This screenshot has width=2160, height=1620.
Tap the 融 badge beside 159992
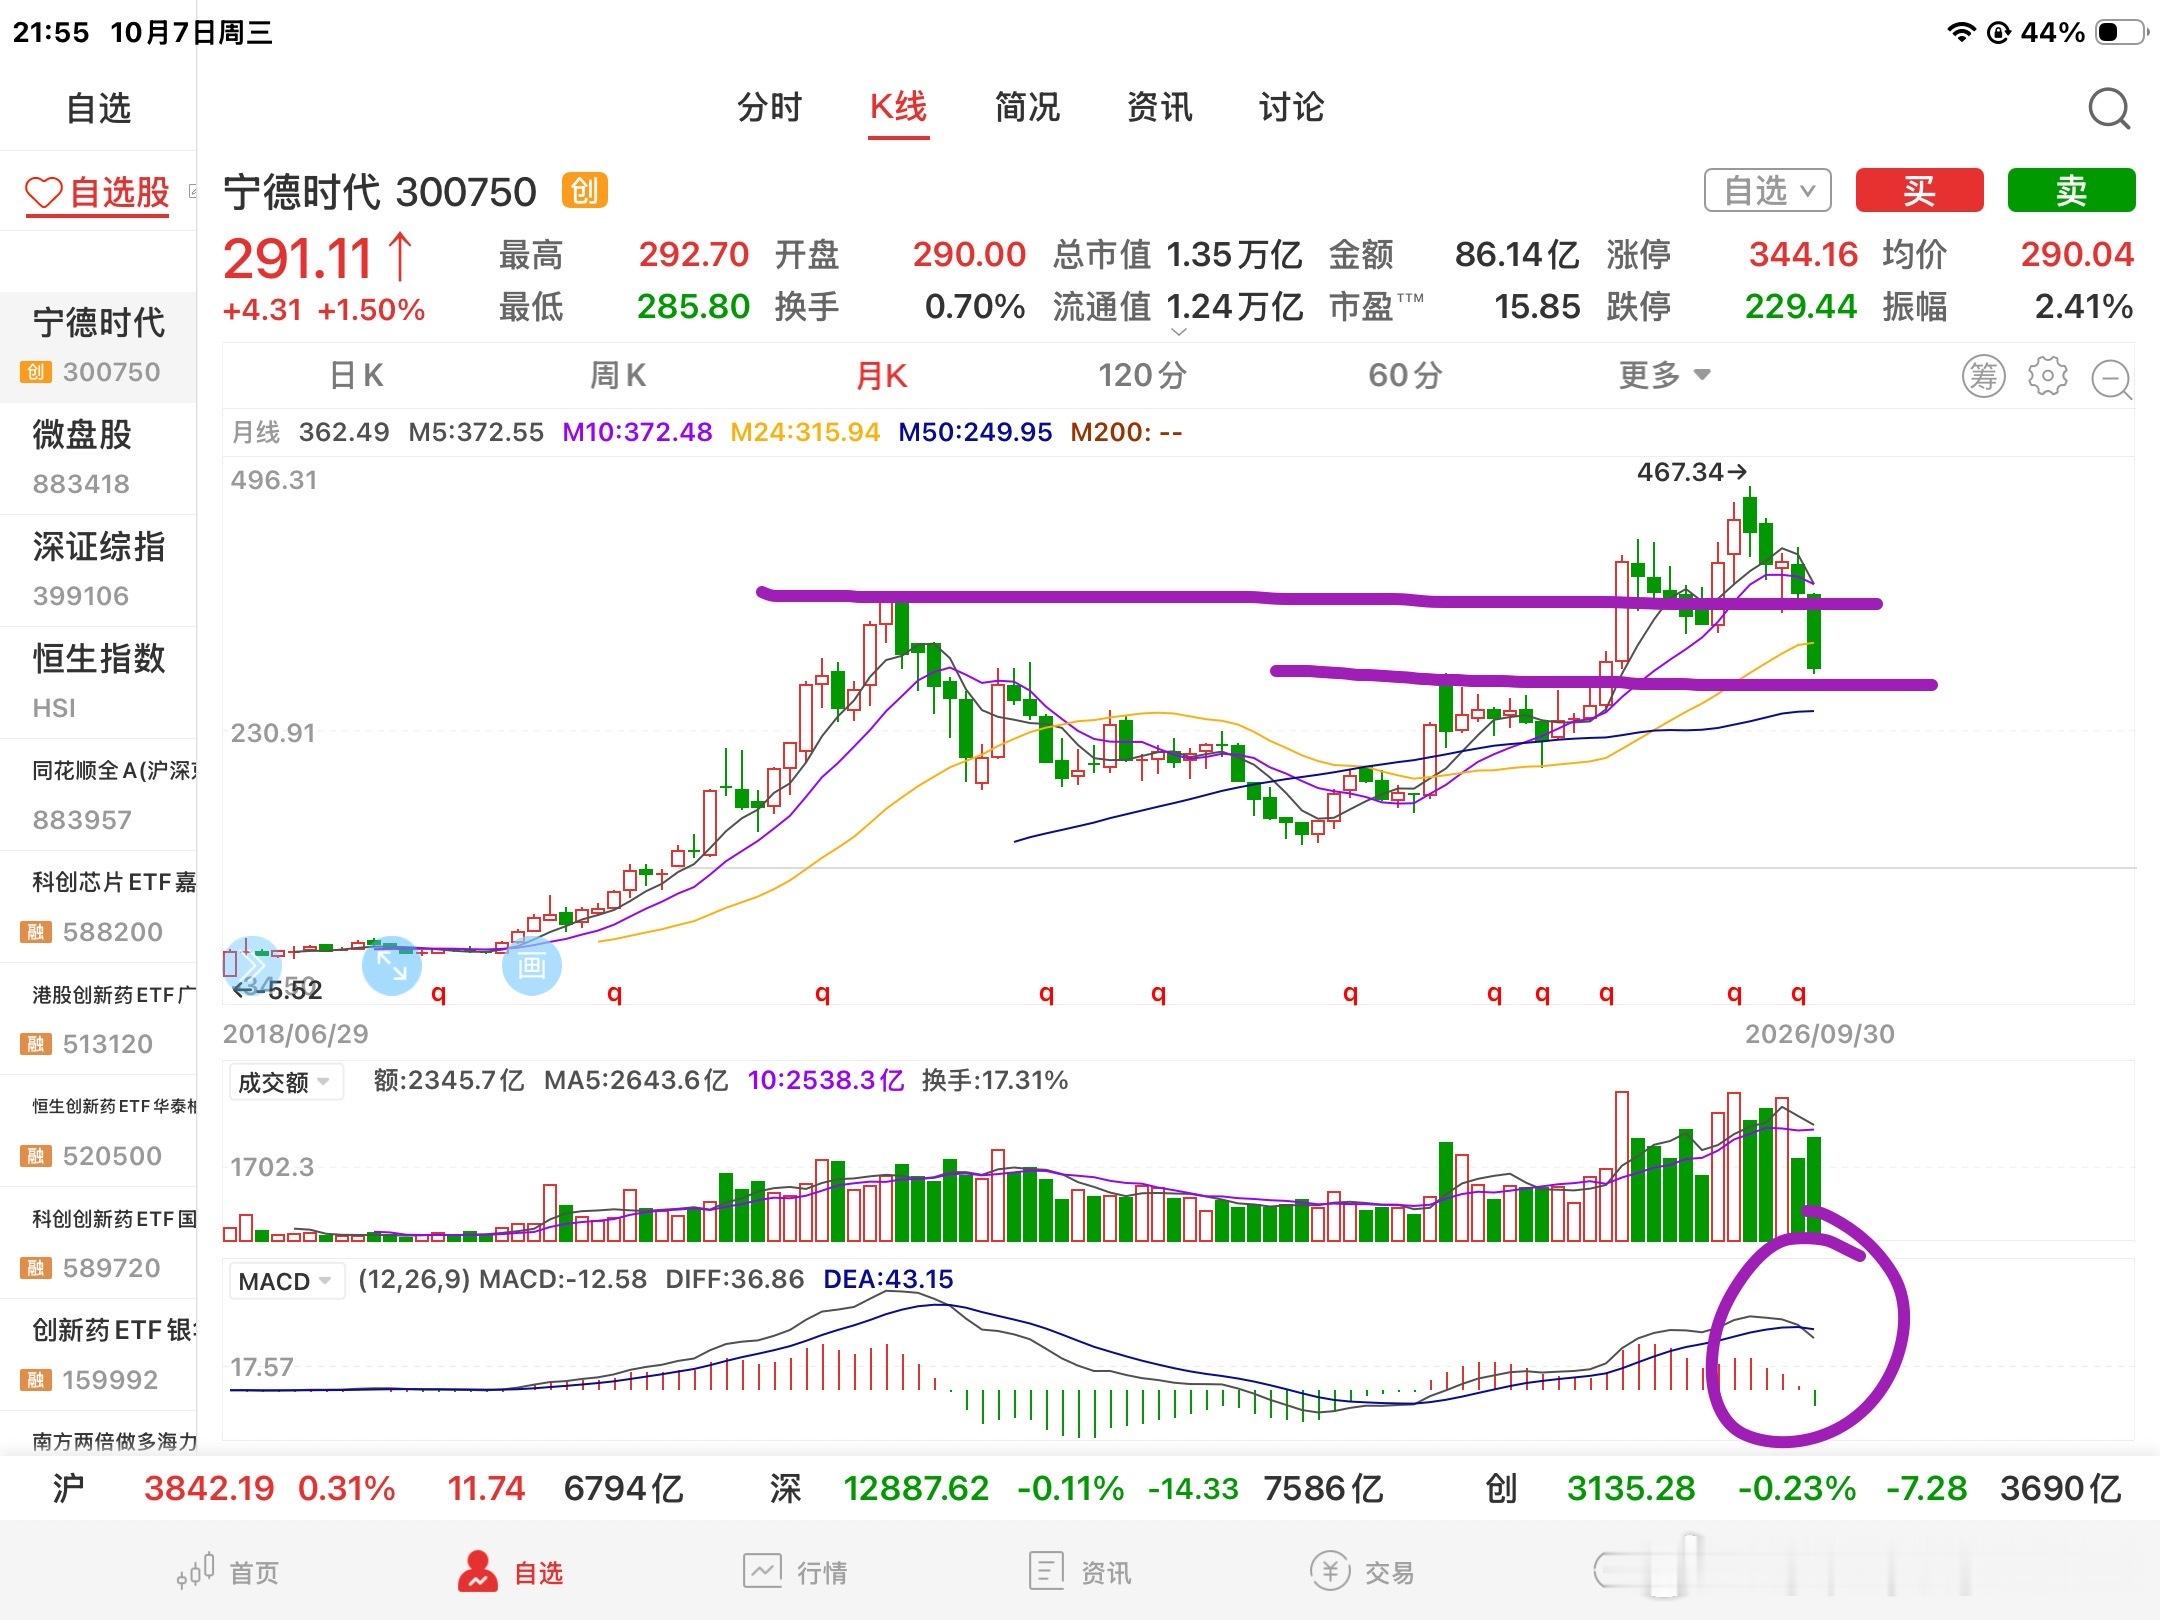[36, 1380]
